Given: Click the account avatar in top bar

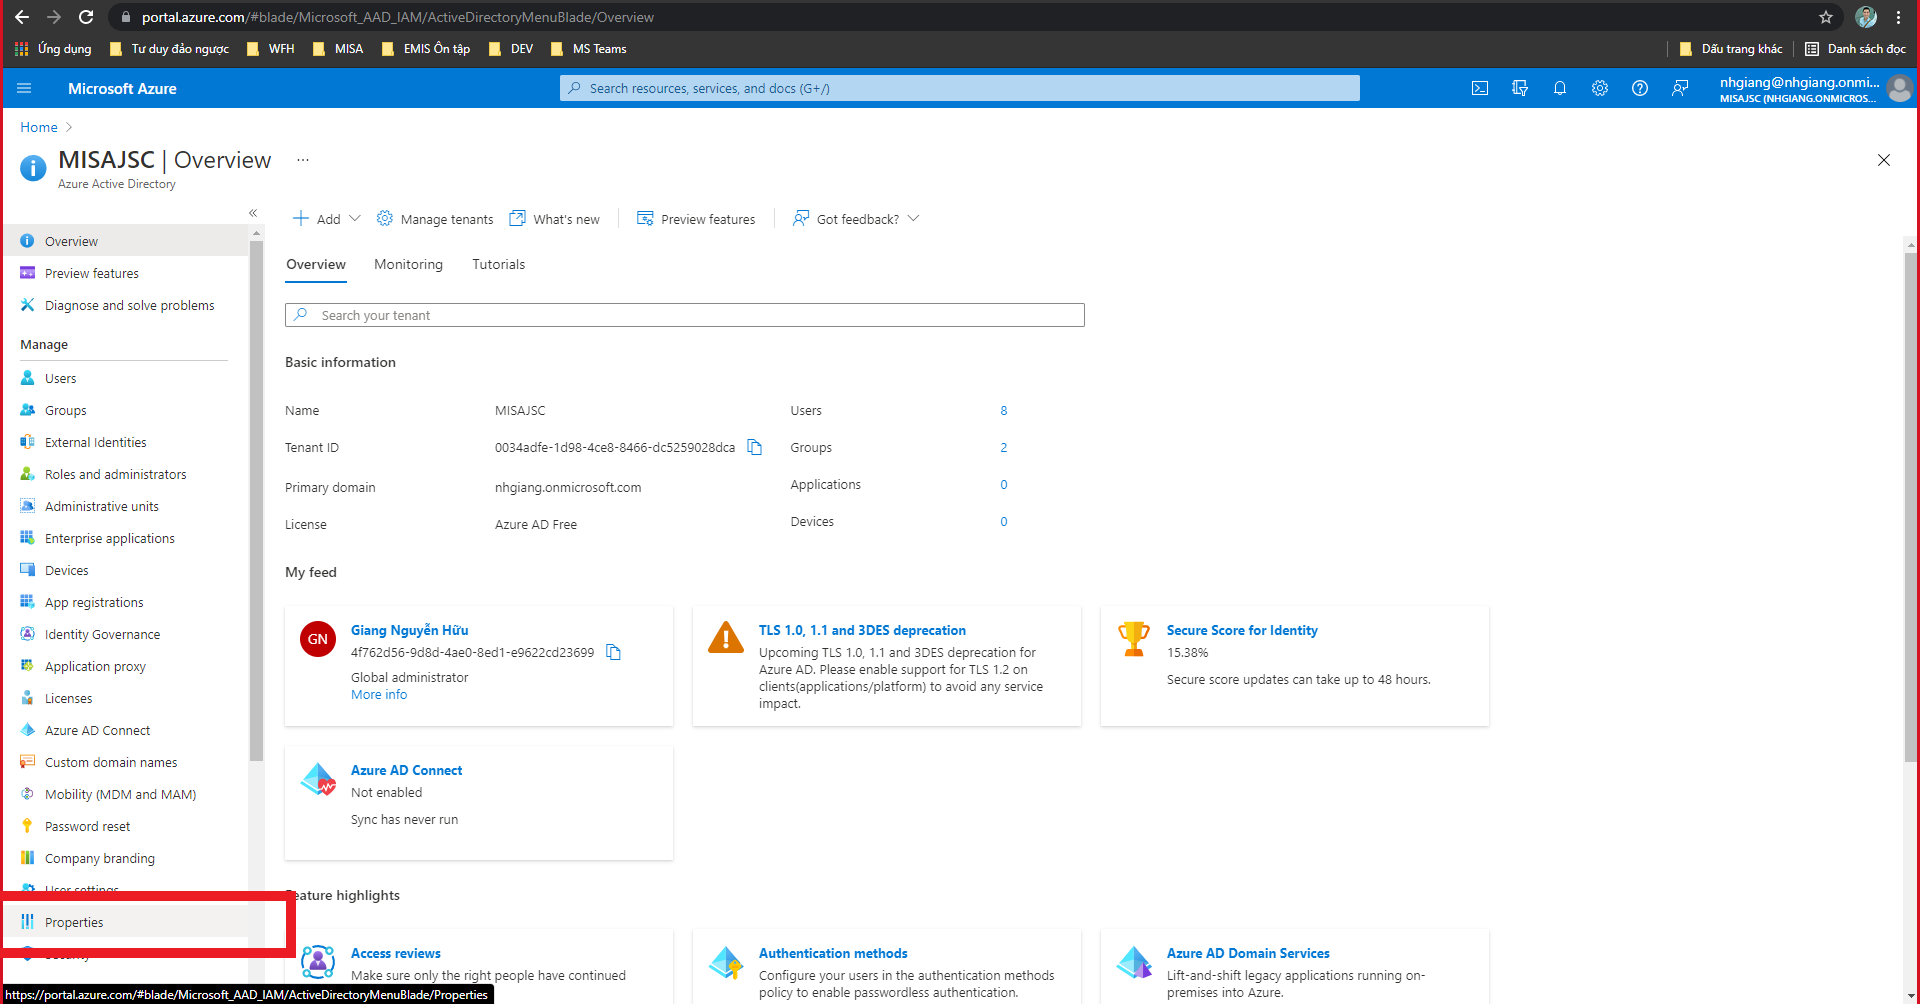Looking at the screenshot, I should click(1899, 89).
